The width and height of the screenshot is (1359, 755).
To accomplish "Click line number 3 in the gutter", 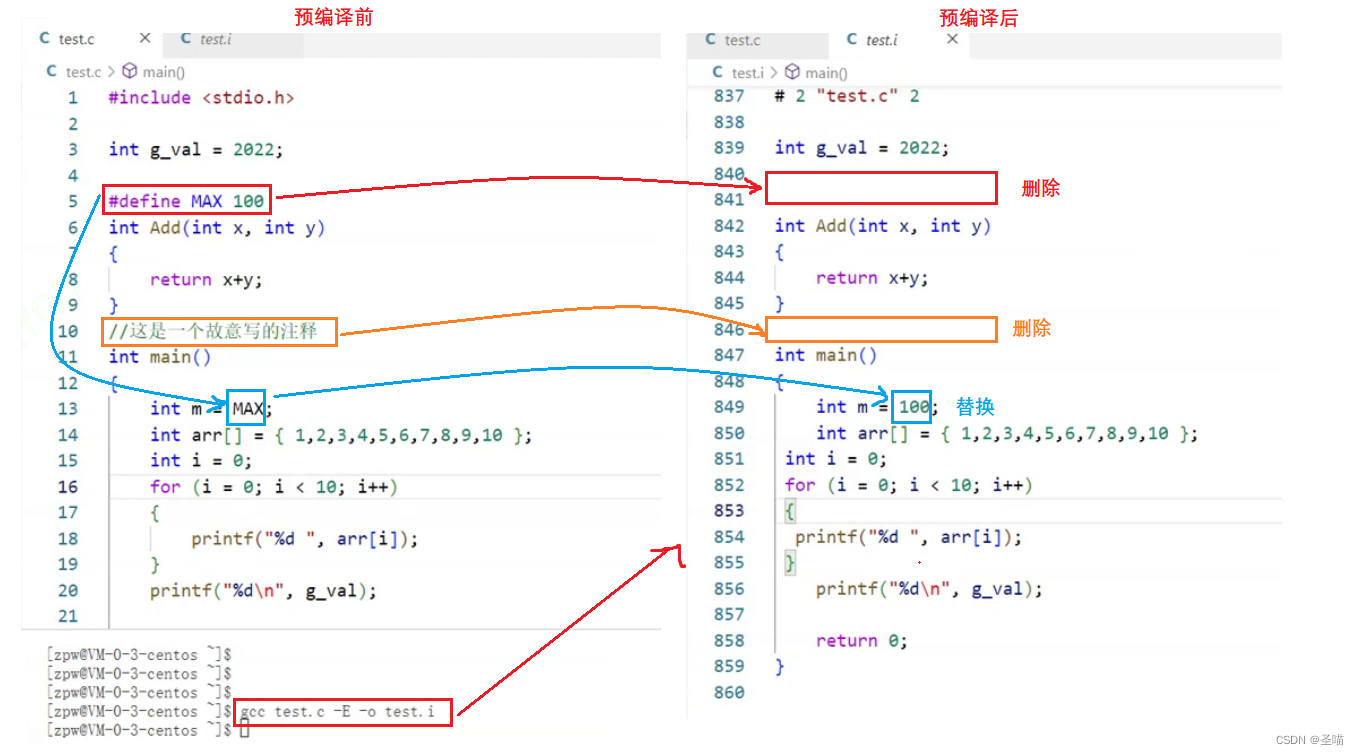I will [72, 150].
